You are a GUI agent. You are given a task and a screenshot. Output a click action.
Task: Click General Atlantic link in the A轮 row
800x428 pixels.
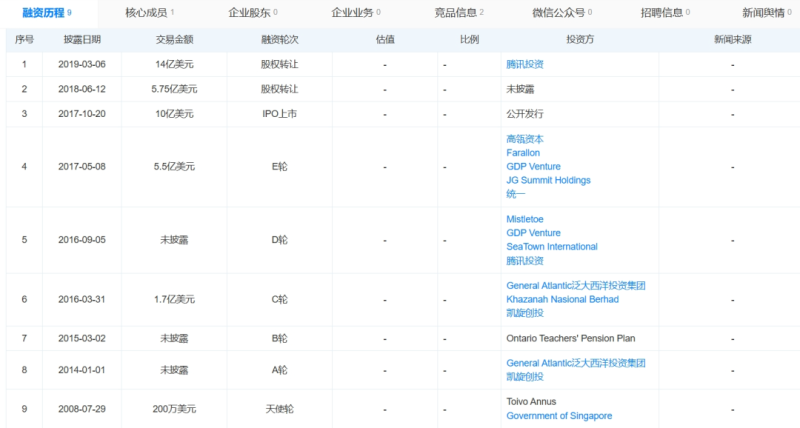[575, 363]
